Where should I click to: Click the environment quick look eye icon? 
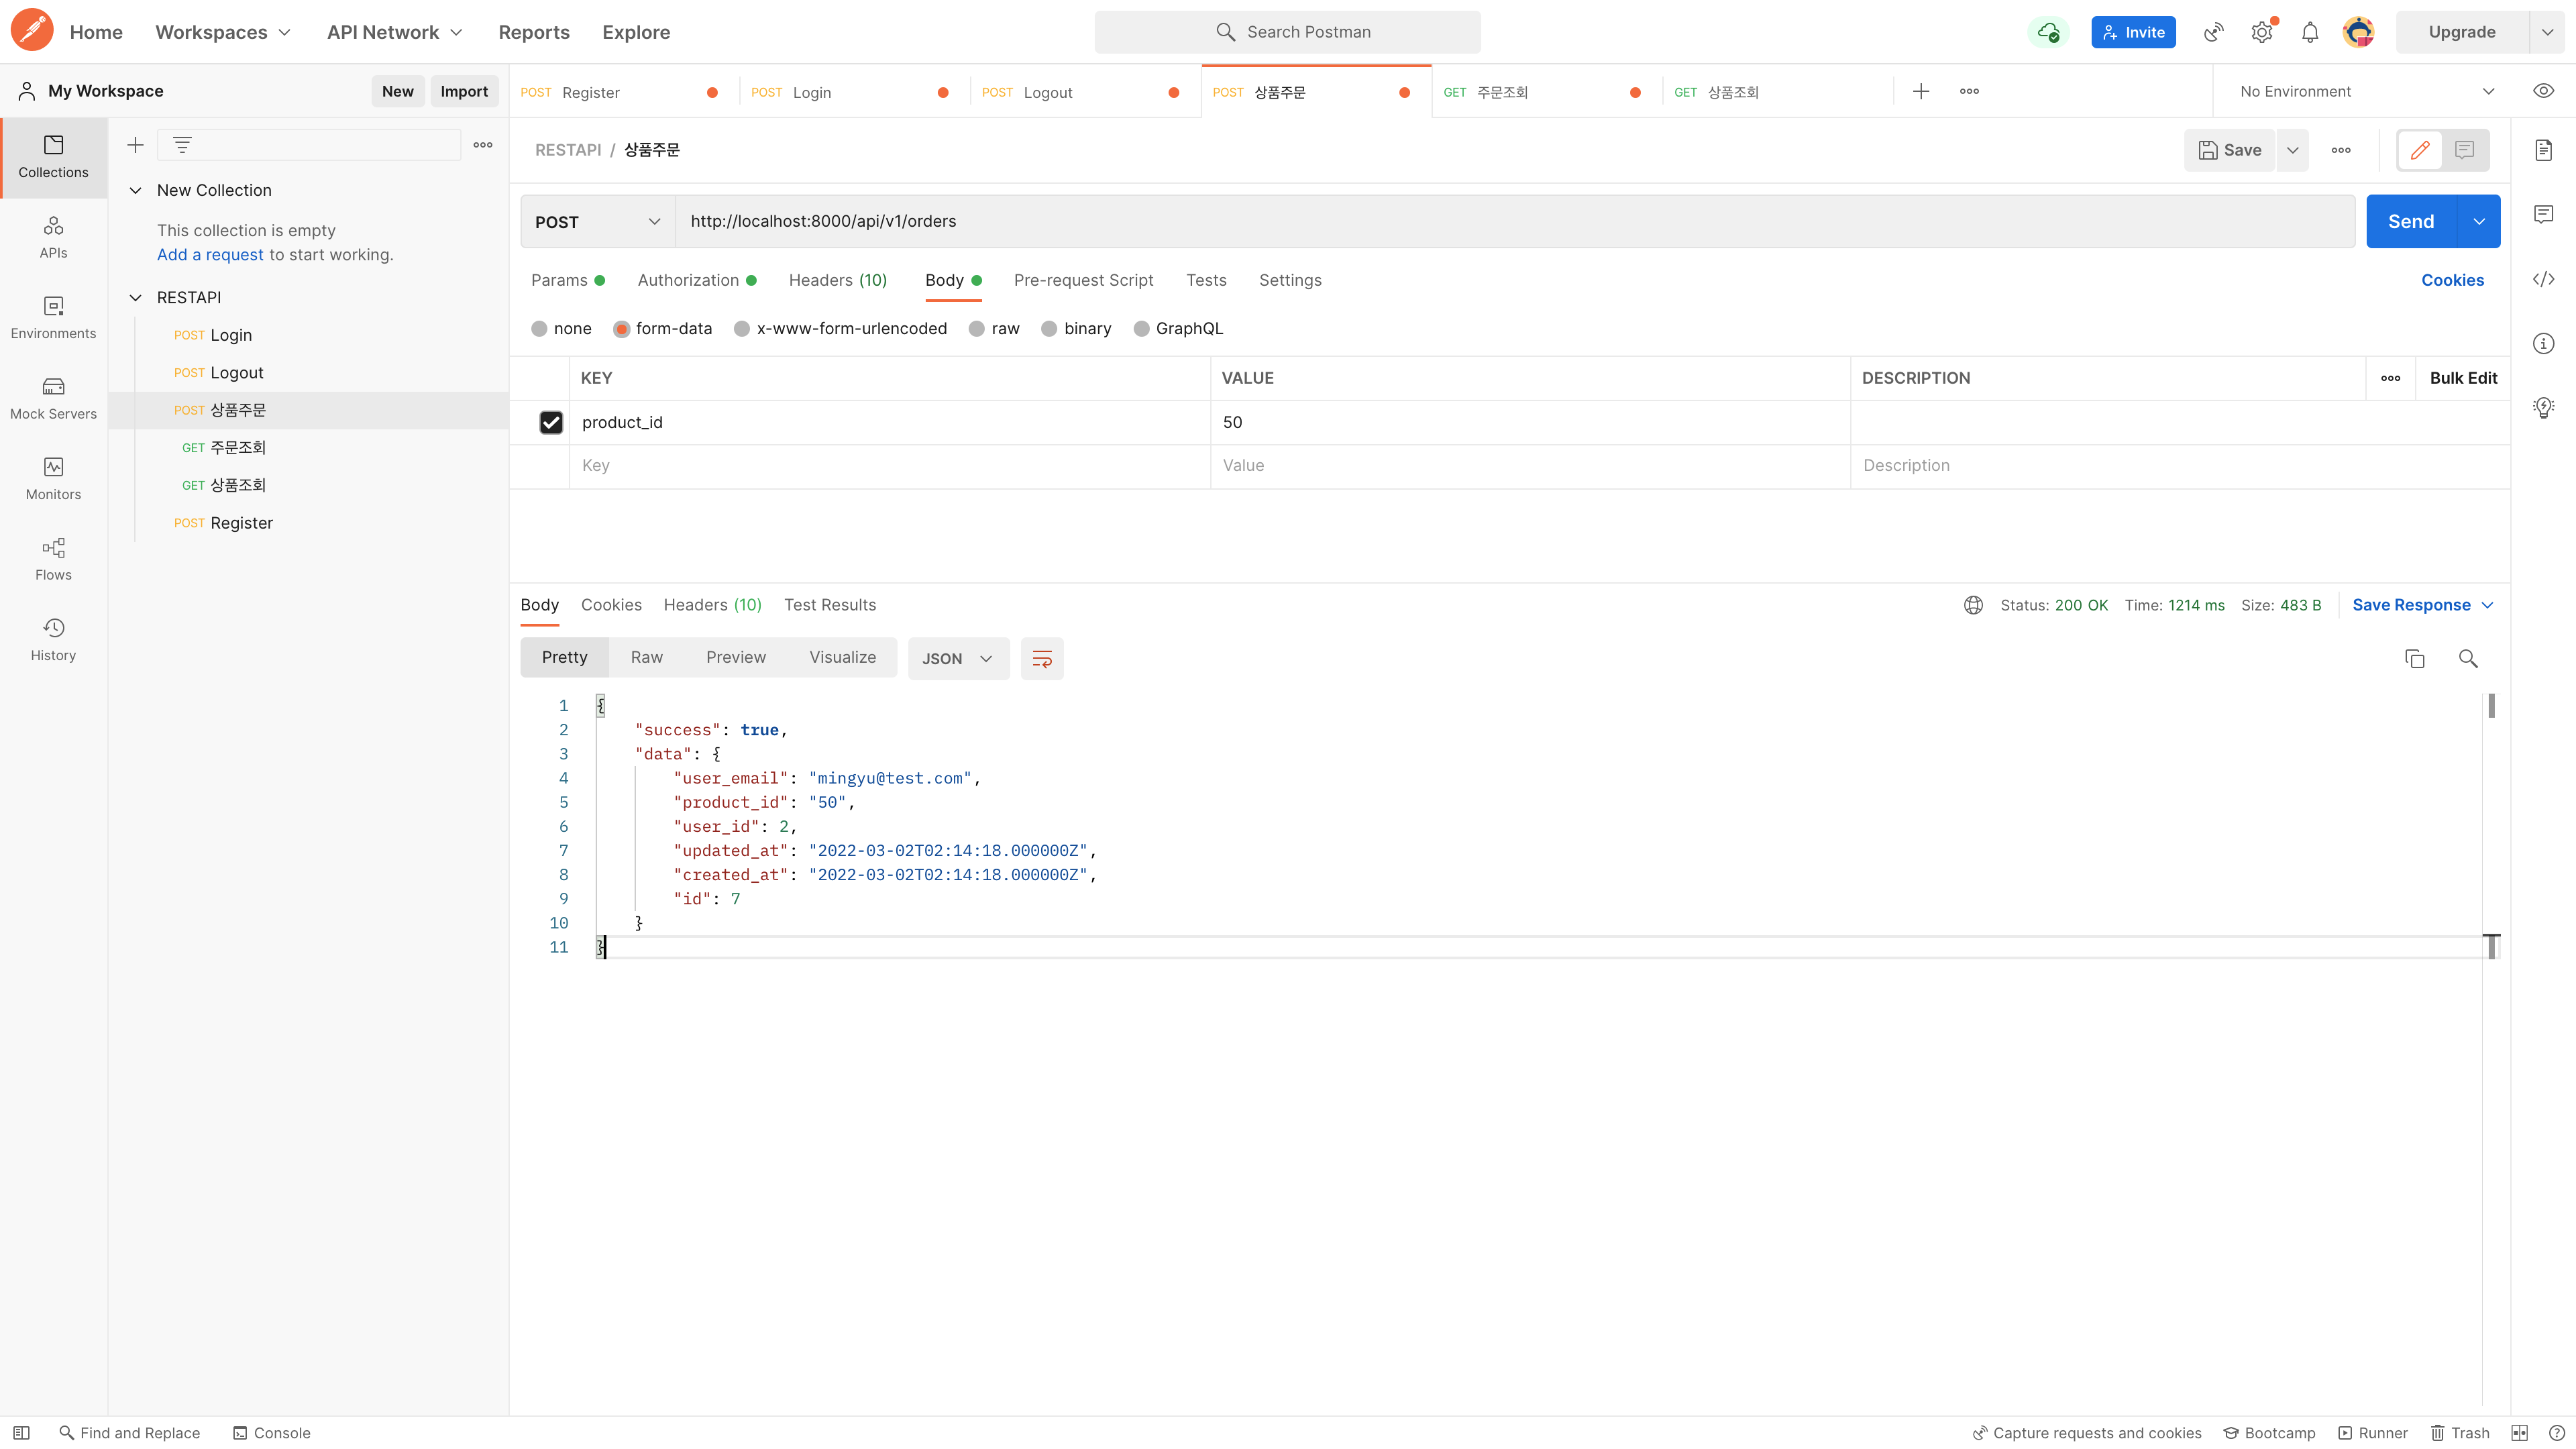pos(2543,91)
